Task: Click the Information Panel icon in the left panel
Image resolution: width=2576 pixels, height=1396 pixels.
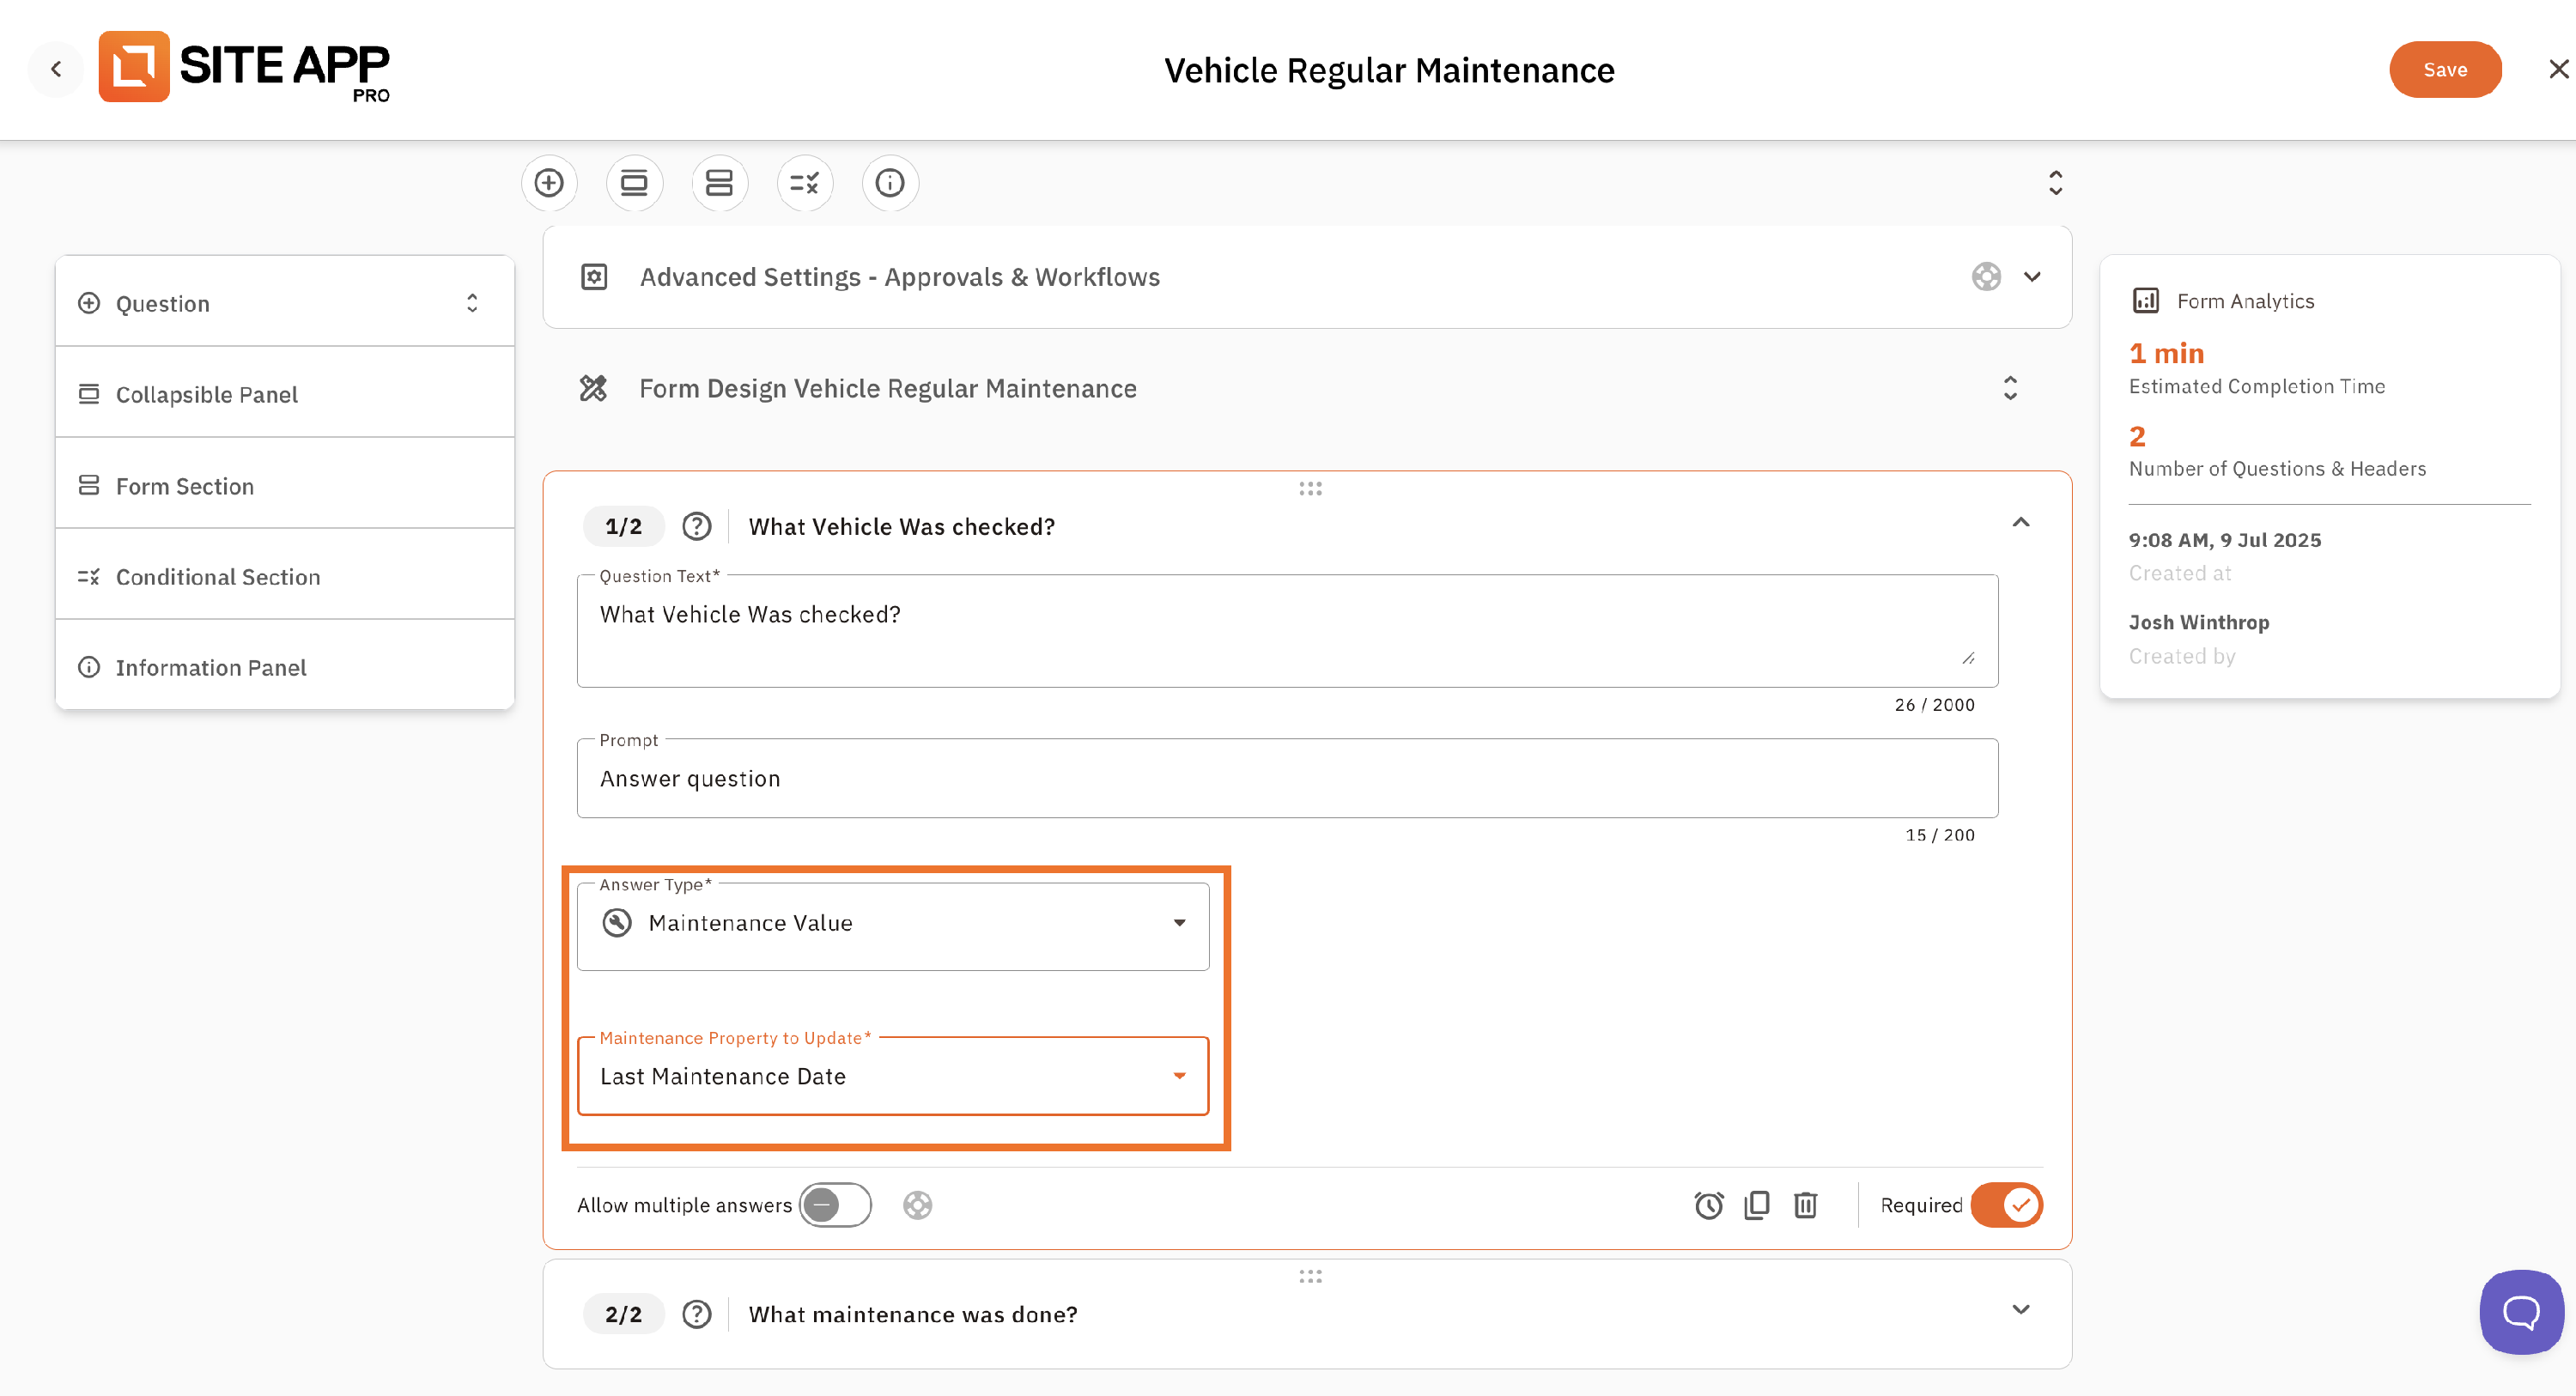Action: pos(89,667)
